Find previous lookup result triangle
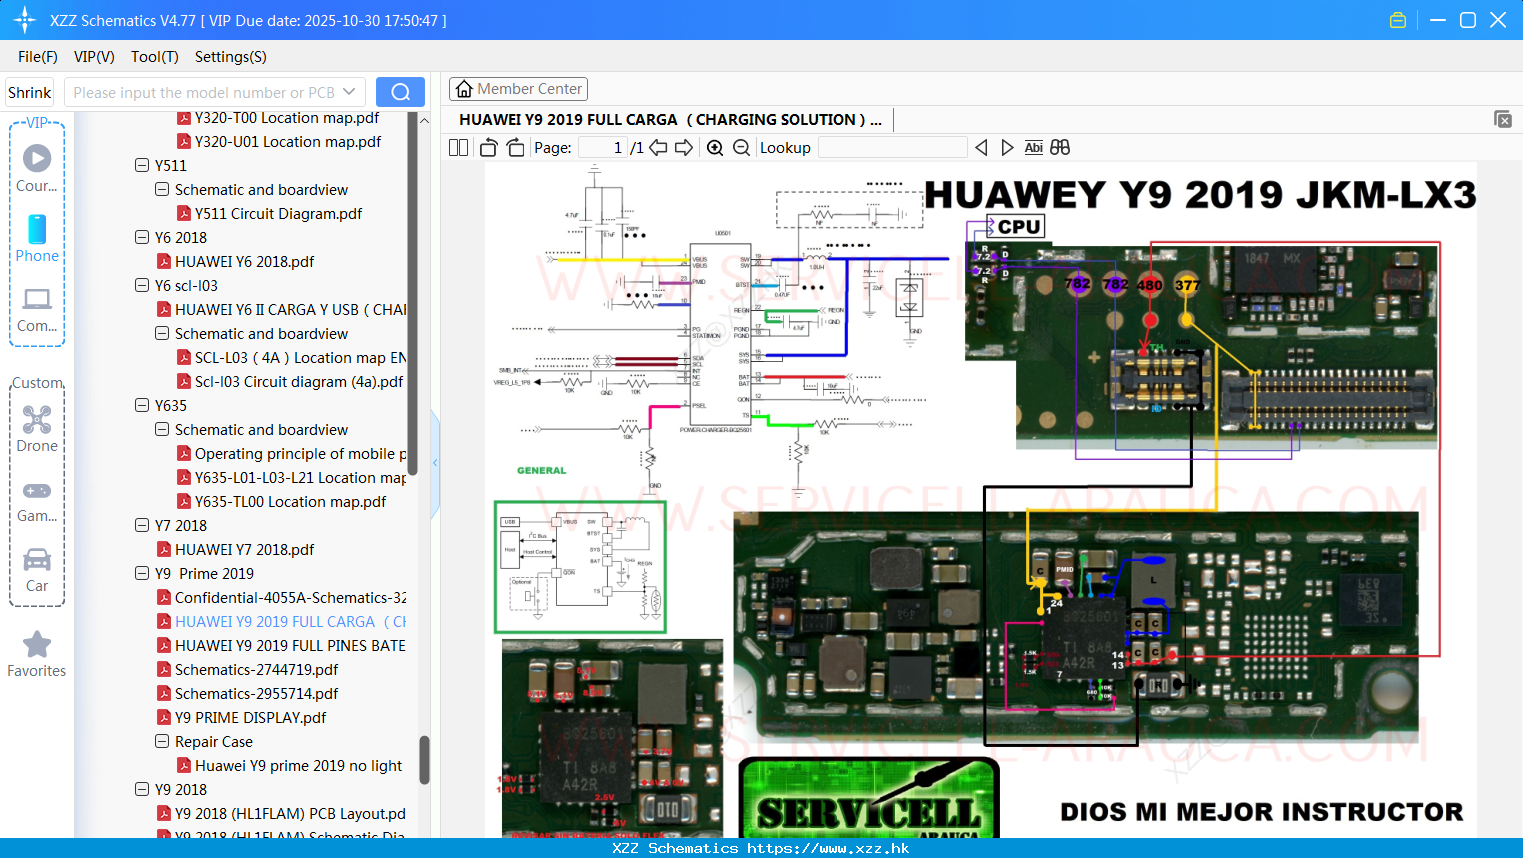Viewport: 1523px width, 858px height. (981, 148)
